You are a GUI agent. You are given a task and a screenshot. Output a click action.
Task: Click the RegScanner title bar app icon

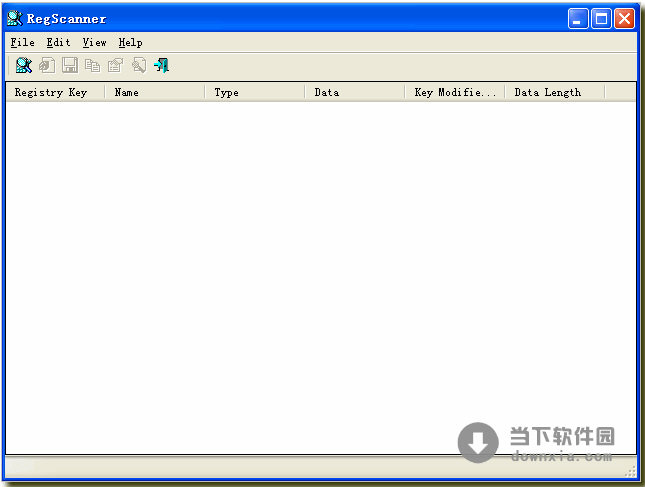[x=15, y=18]
